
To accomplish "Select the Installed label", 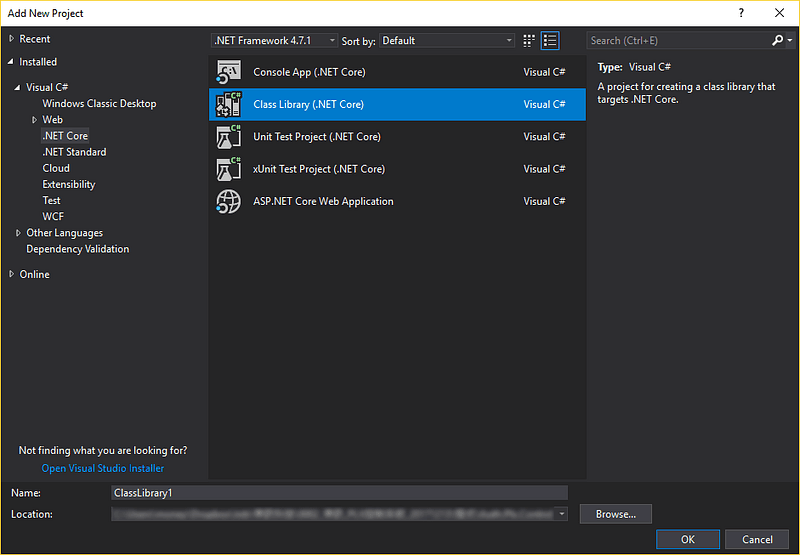I will 38,62.
